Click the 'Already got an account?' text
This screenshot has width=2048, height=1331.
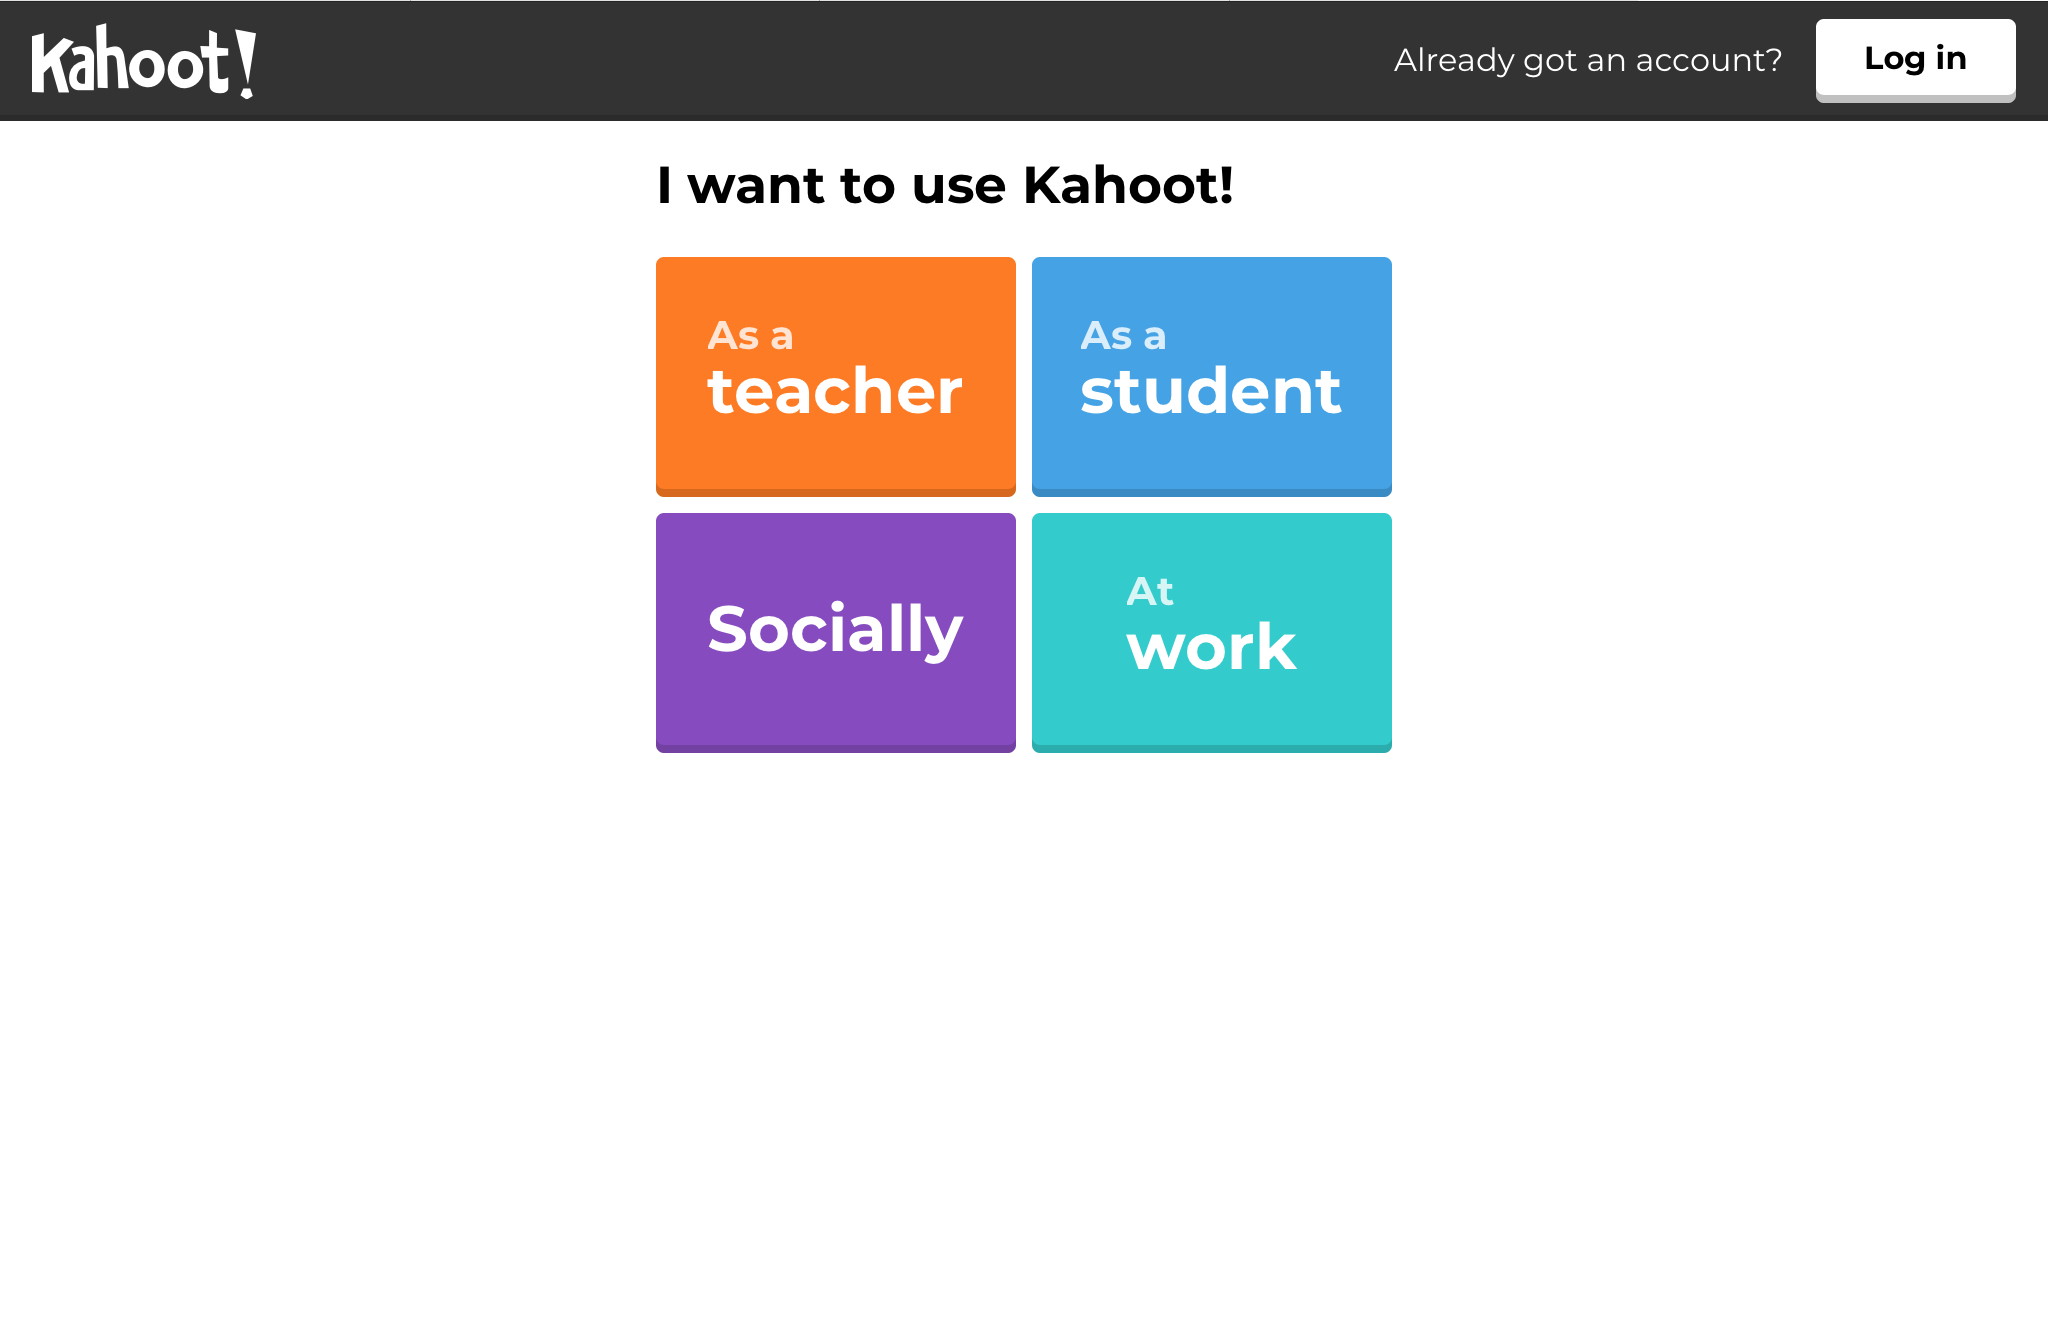coord(1588,60)
